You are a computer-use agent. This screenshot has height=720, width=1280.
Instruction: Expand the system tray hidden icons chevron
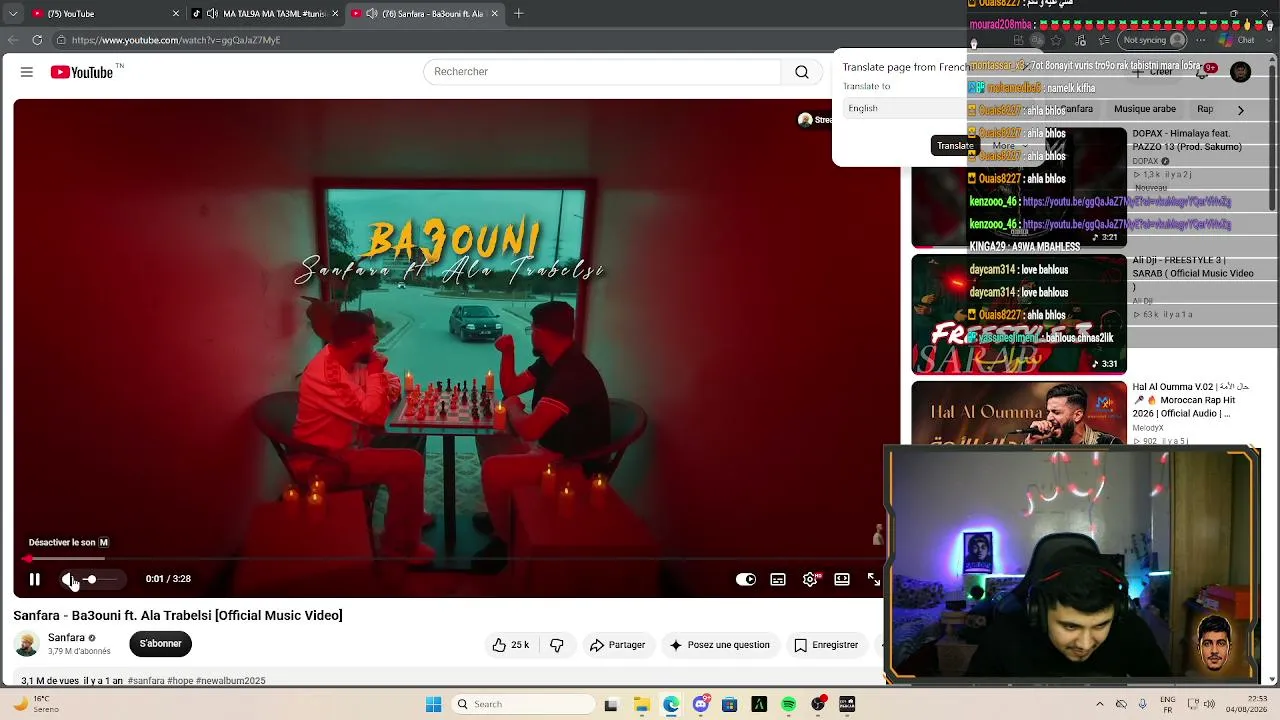coord(1100,704)
